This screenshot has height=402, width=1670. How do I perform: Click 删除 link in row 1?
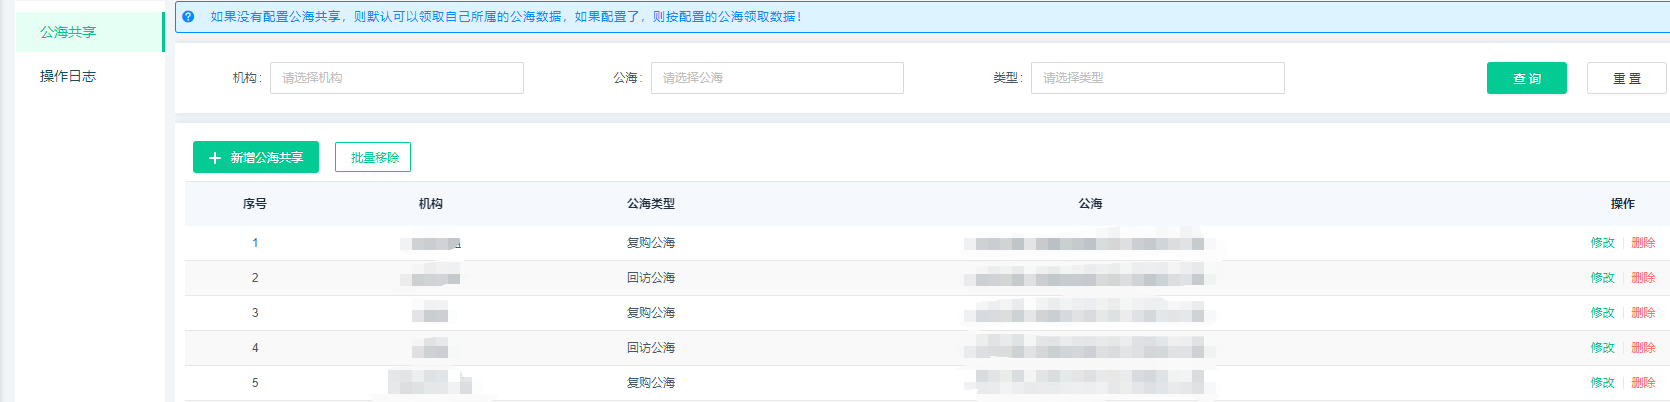pyautogui.click(x=1643, y=243)
